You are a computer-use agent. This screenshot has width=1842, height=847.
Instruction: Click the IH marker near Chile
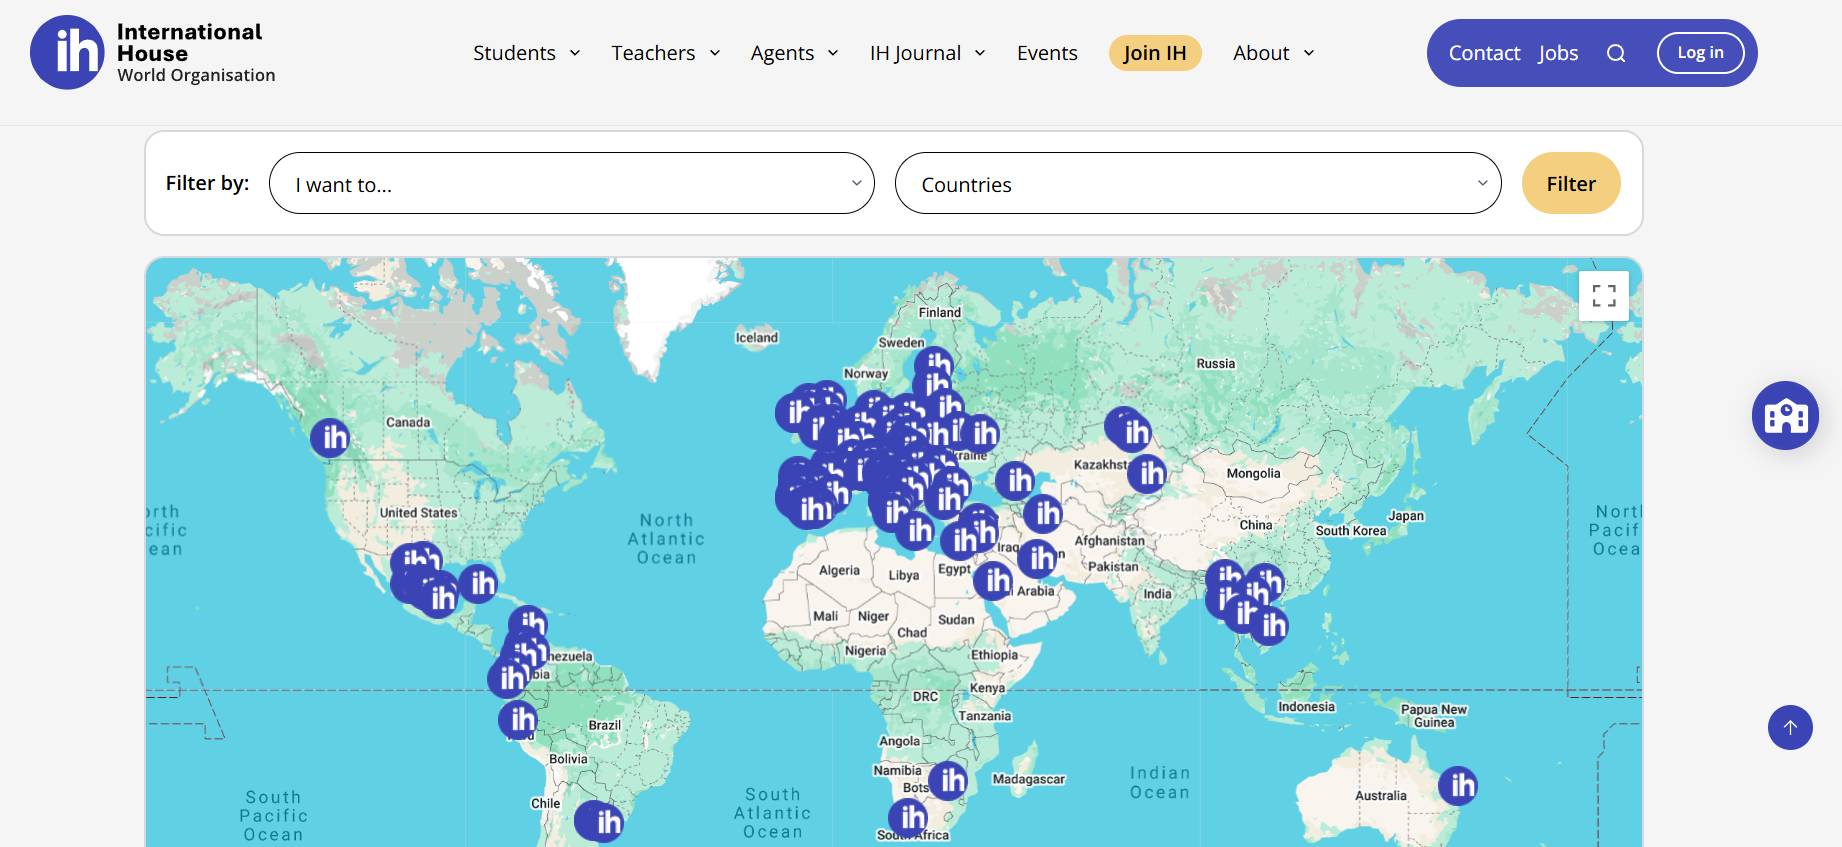(x=600, y=822)
